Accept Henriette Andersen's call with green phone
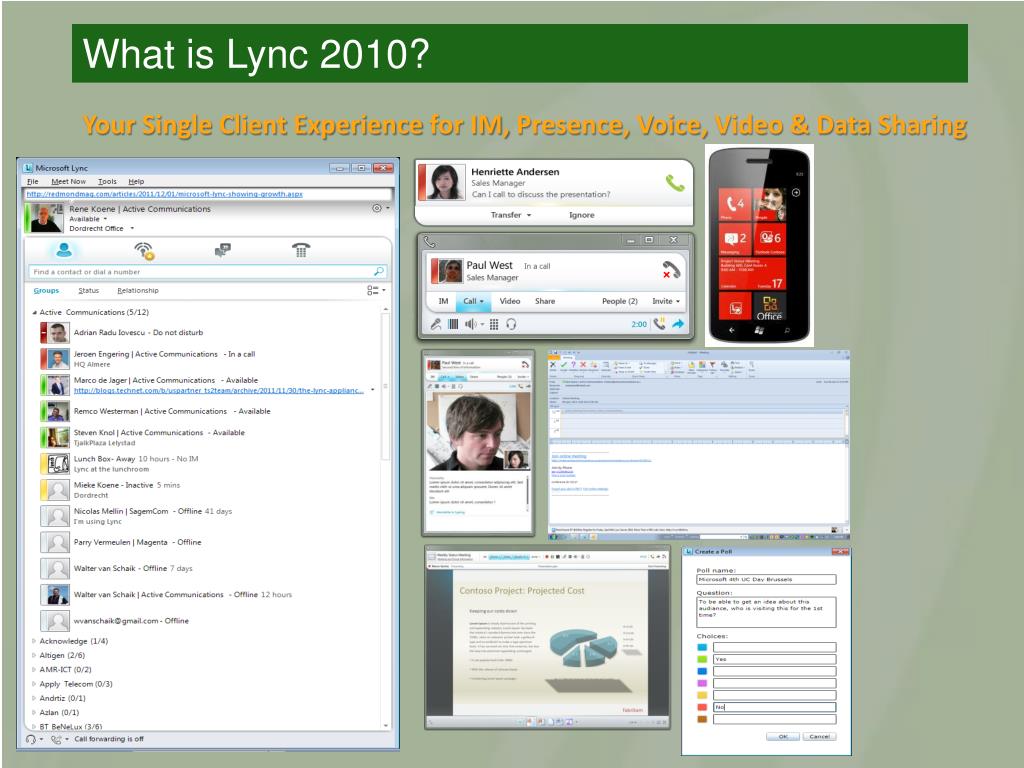The width and height of the screenshot is (1024, 768). [x=675, y=182]
